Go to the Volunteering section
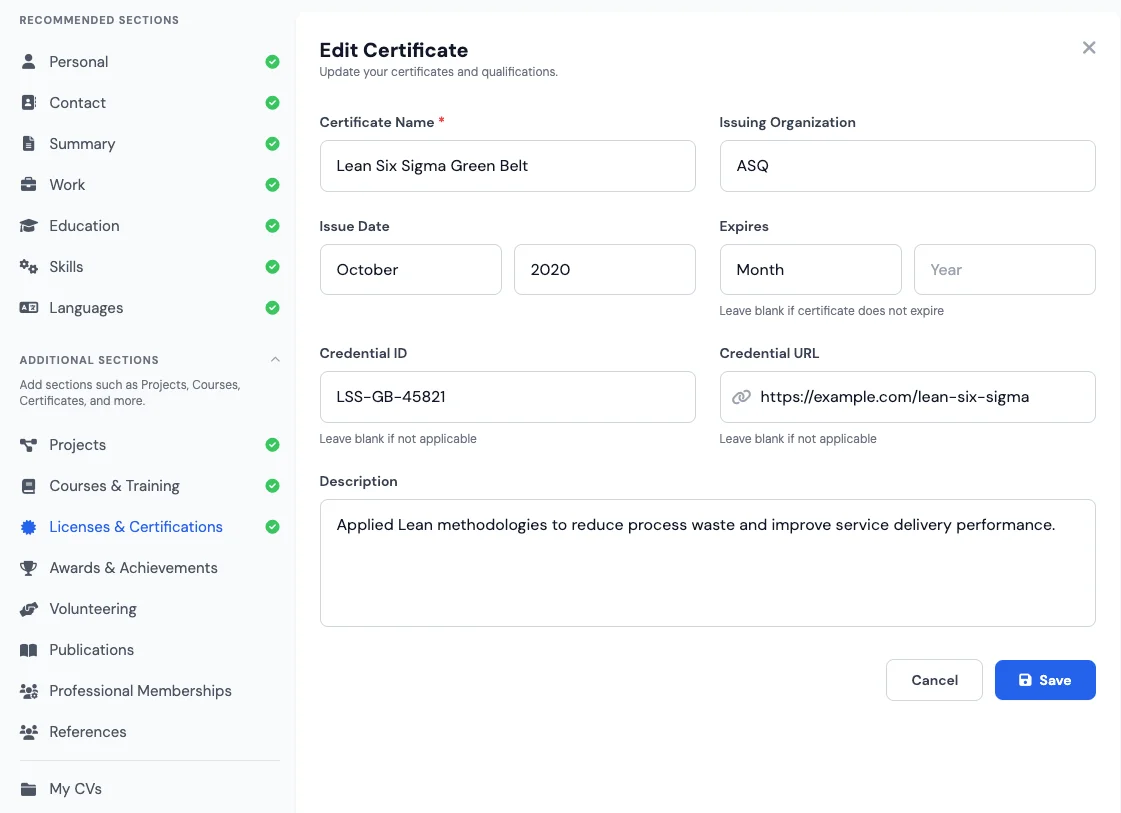The image size is (1121, 813). coord(149,609)
